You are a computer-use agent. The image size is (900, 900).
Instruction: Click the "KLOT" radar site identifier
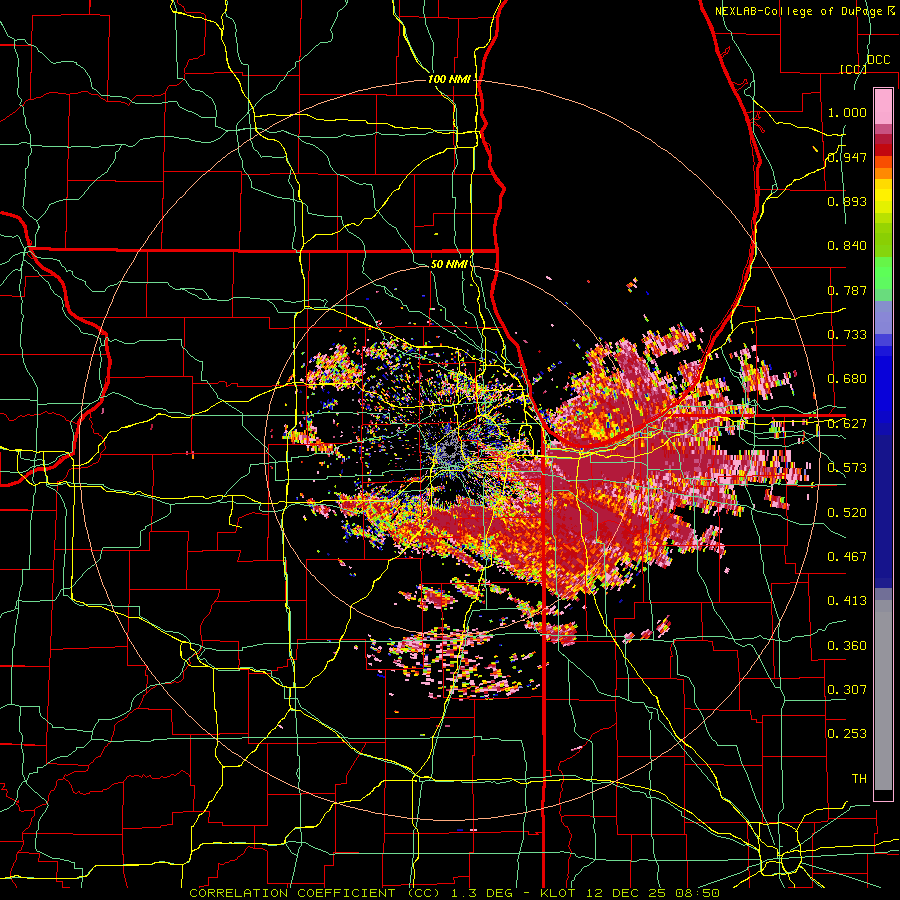point(557,893)
